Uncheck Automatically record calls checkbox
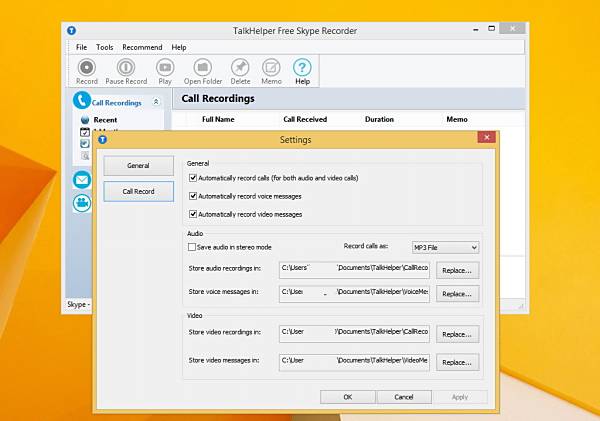The width and height of the screenshot is (600, 421). 193,178
